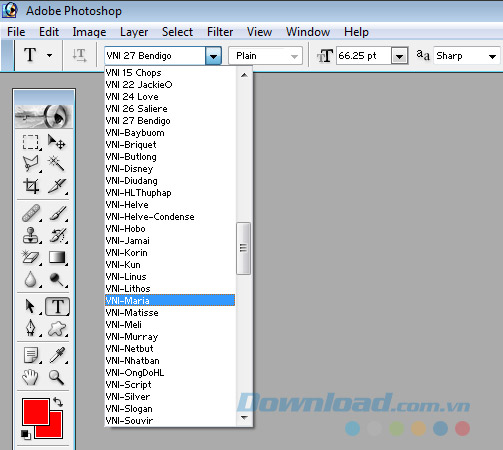Screen dimensions: 503x450
Task: Select the Custom Shape tool
Action: (58, 328)
